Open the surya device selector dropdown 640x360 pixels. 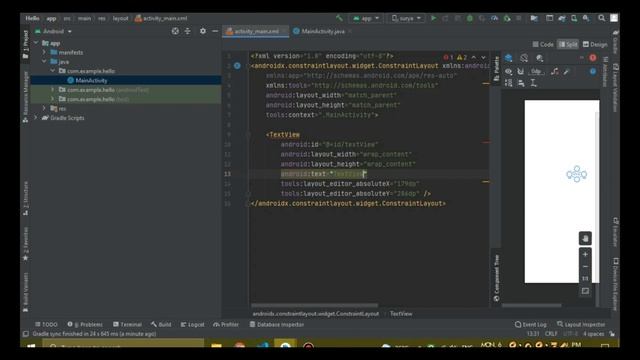pos(406,18)
